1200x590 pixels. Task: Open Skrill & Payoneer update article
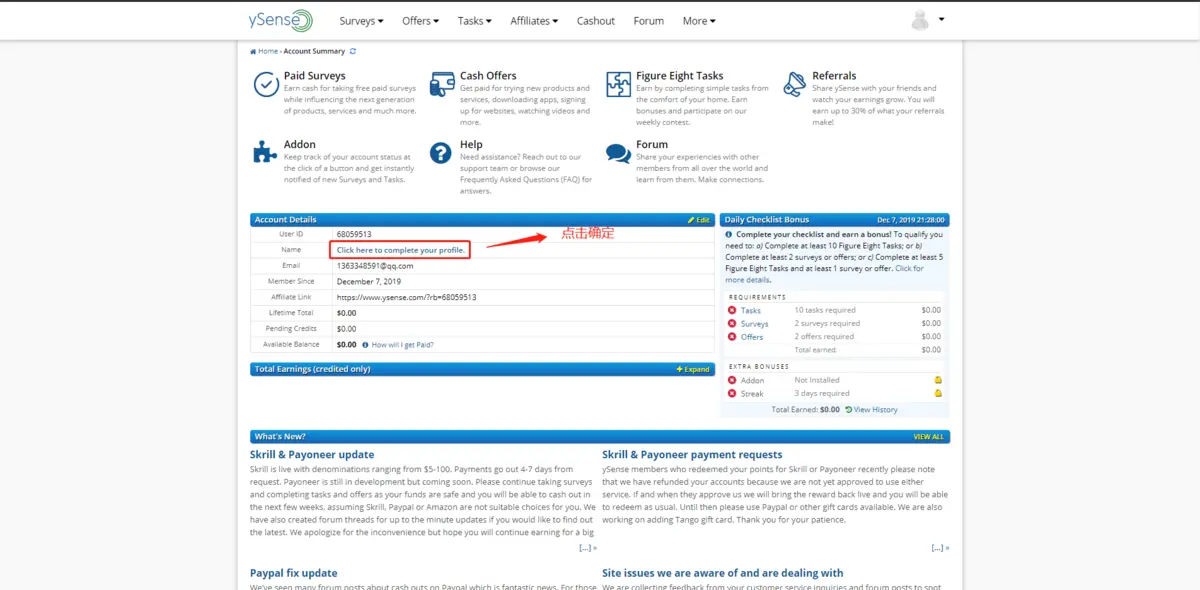point(312,455)
